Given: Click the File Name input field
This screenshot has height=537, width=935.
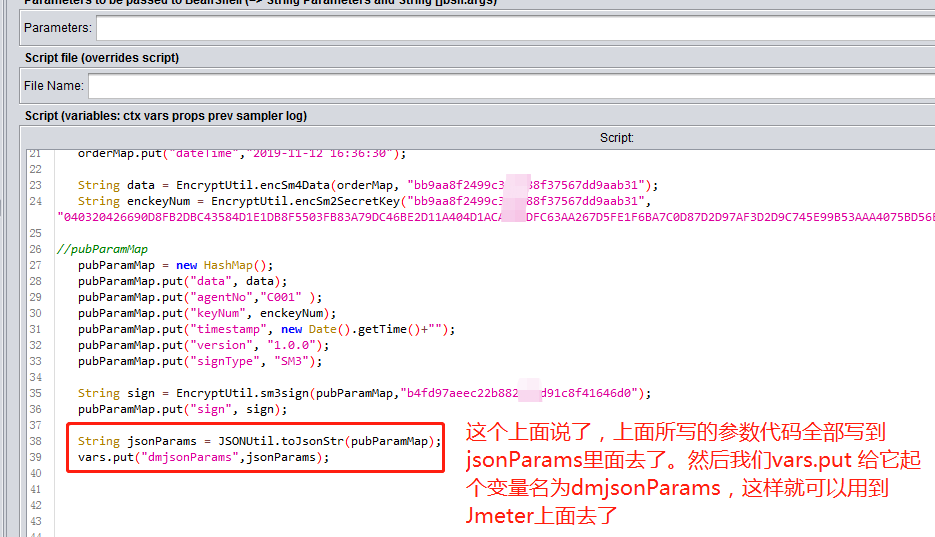Looking at the screenshot, I should click(511, 86).
